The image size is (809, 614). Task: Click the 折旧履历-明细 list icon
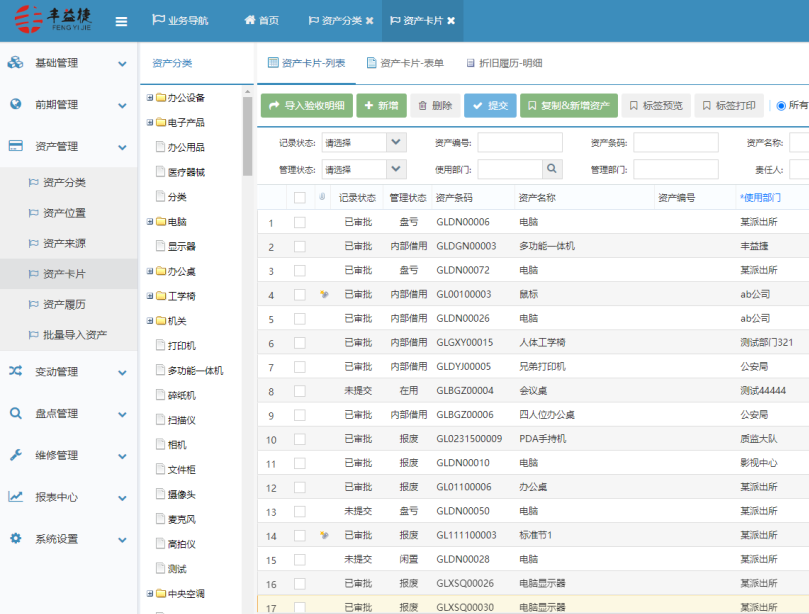click(470, 63)
